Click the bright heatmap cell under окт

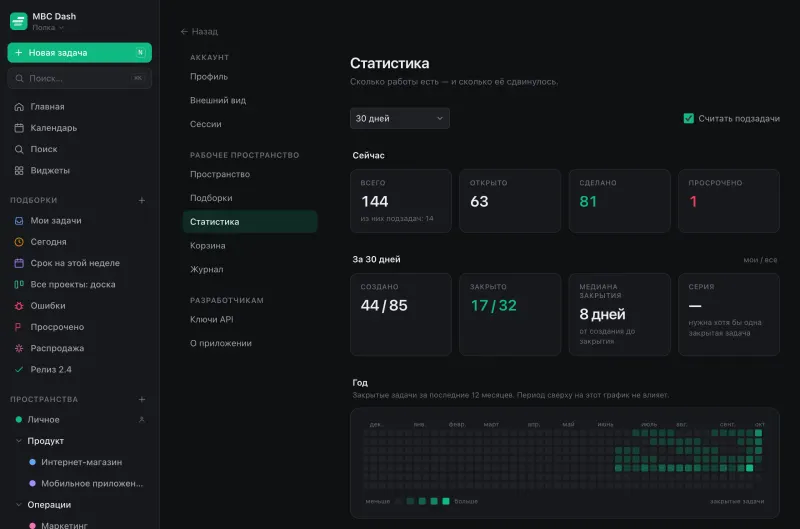pos(759,433)
